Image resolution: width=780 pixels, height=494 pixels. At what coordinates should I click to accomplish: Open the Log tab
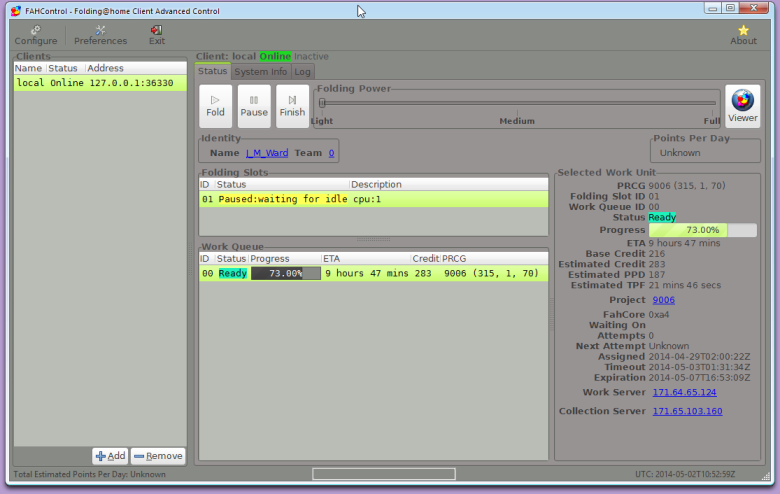302,72
